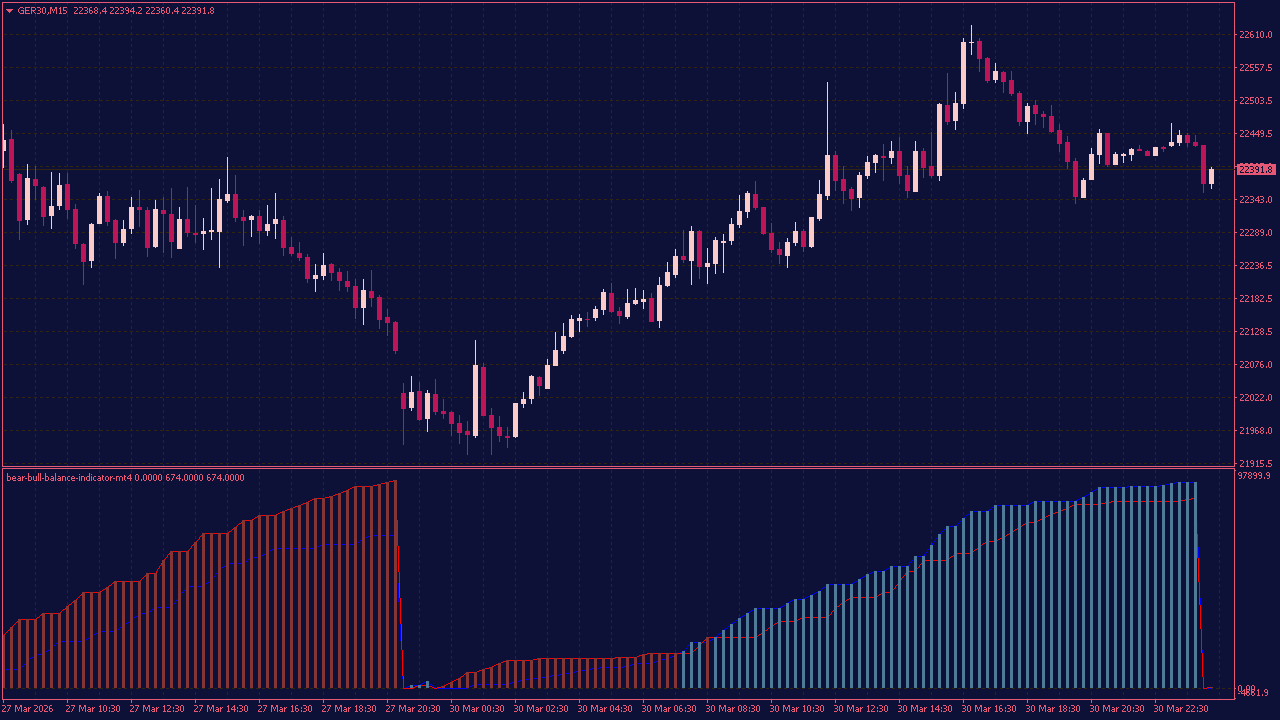Click the opening price 22368.4 in header

coord(88,9)
